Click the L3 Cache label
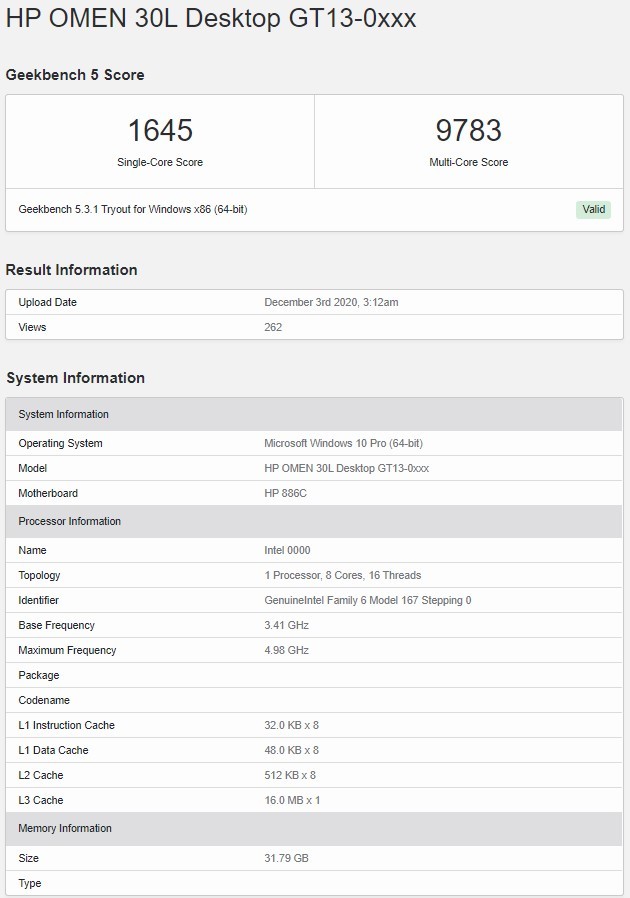Screen dimensions: 630x898 41,800
